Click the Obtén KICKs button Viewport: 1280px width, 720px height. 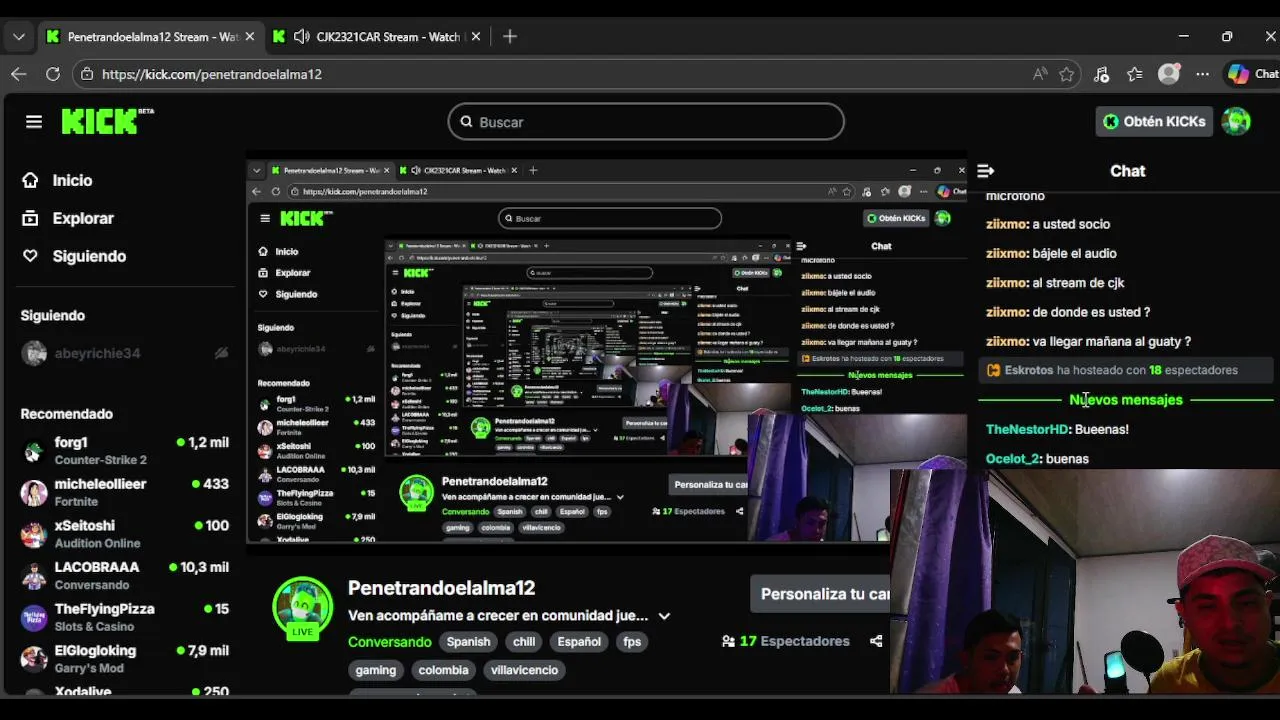[1154, 121]
